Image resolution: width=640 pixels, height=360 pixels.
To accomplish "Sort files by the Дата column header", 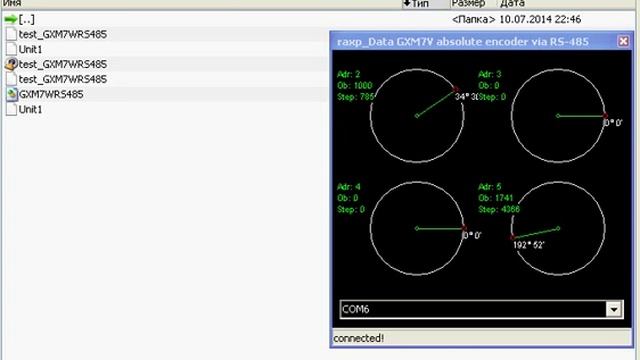I will 512,3.
